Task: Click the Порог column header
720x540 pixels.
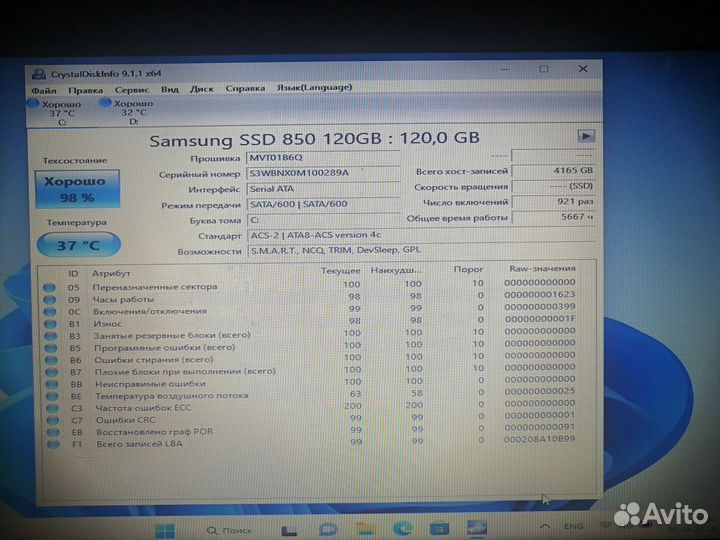Action: (468, 270)
